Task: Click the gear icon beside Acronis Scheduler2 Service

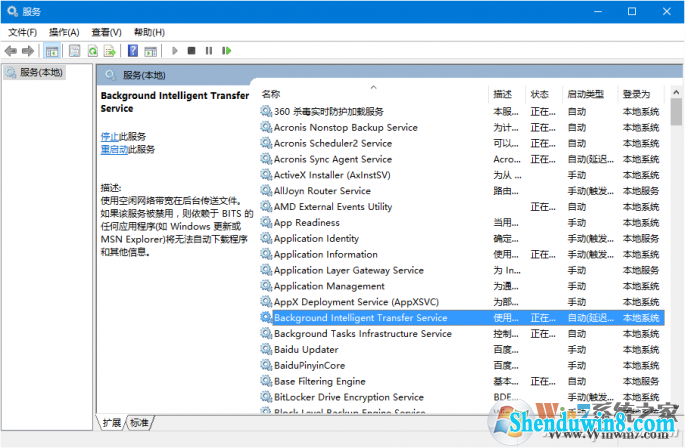Action: [266, 143]
